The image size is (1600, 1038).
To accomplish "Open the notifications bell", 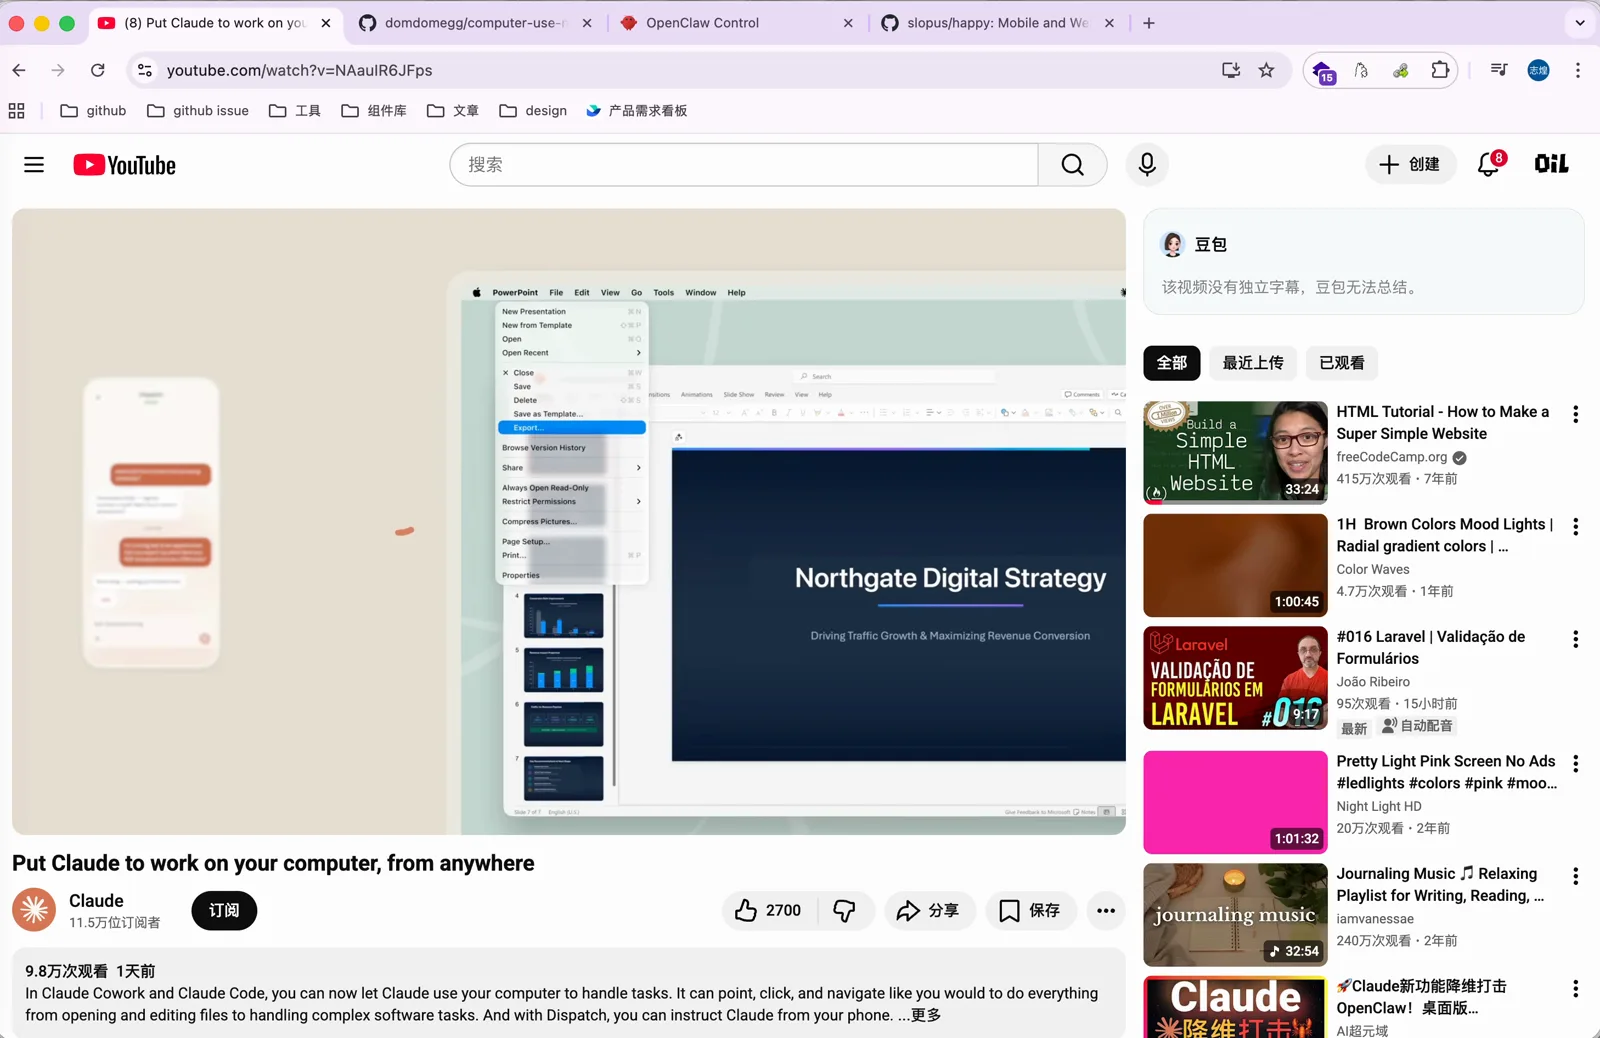I will click(x=1489, y=164).
